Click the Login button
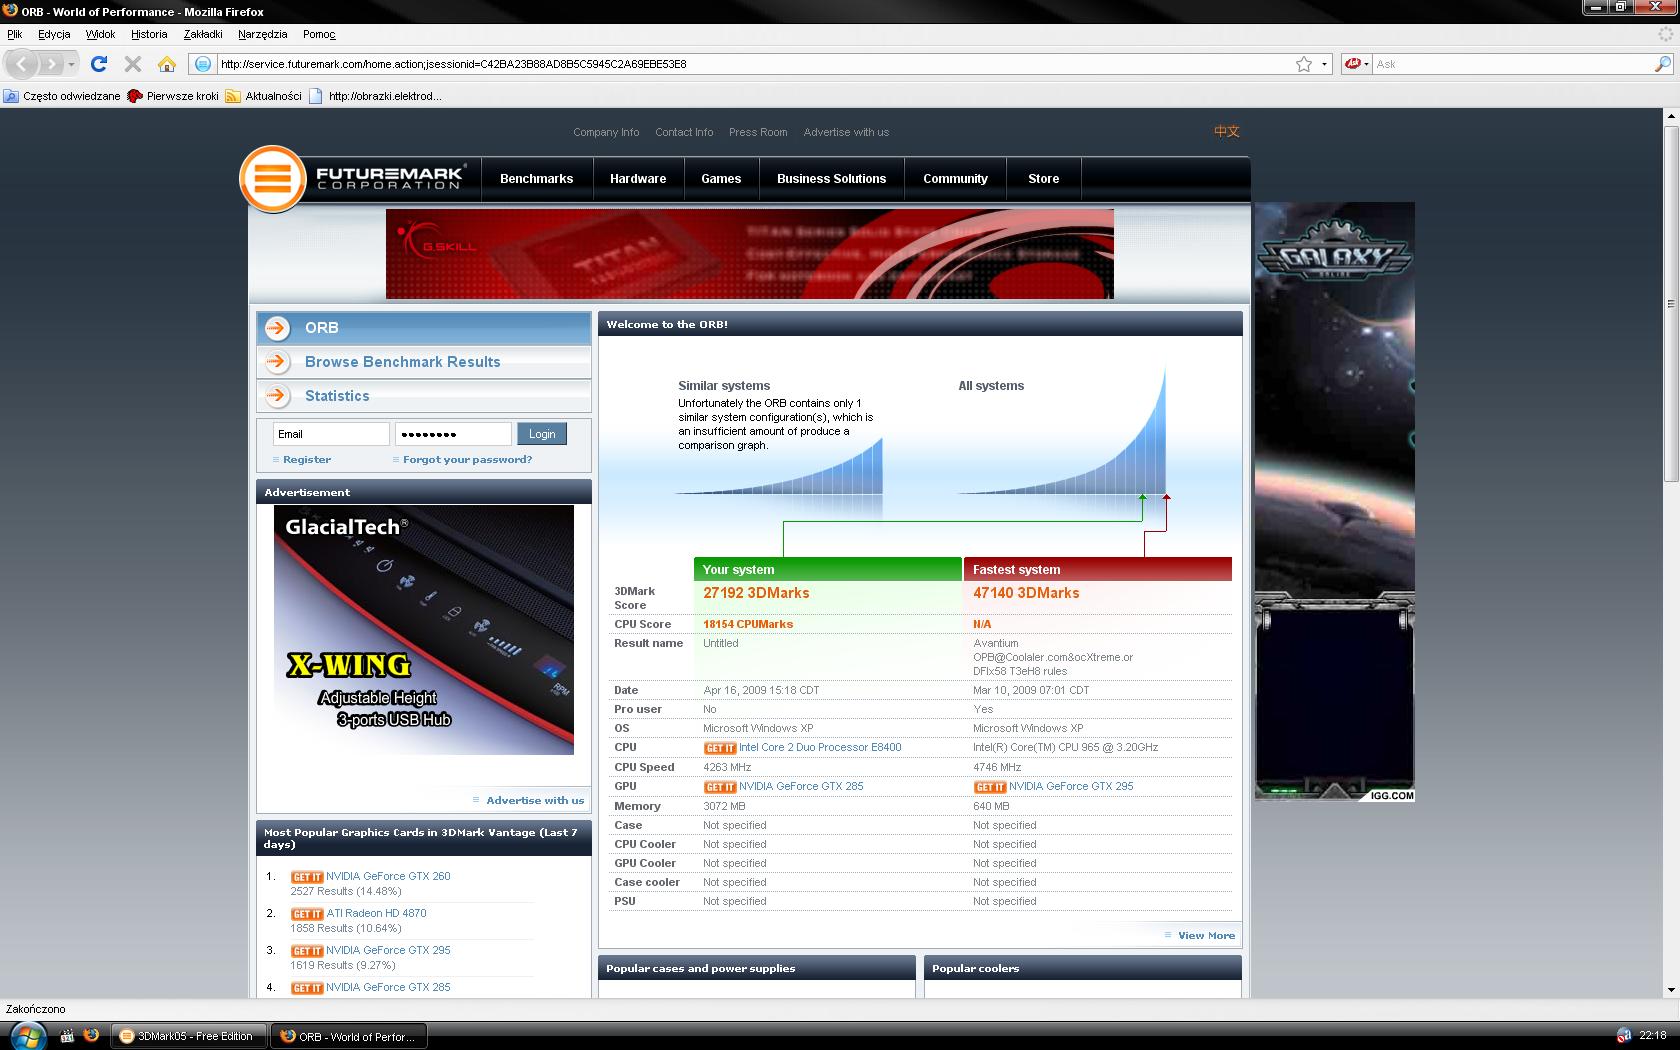Screen dimensions: 1680x1050 (x=542, y=434)
